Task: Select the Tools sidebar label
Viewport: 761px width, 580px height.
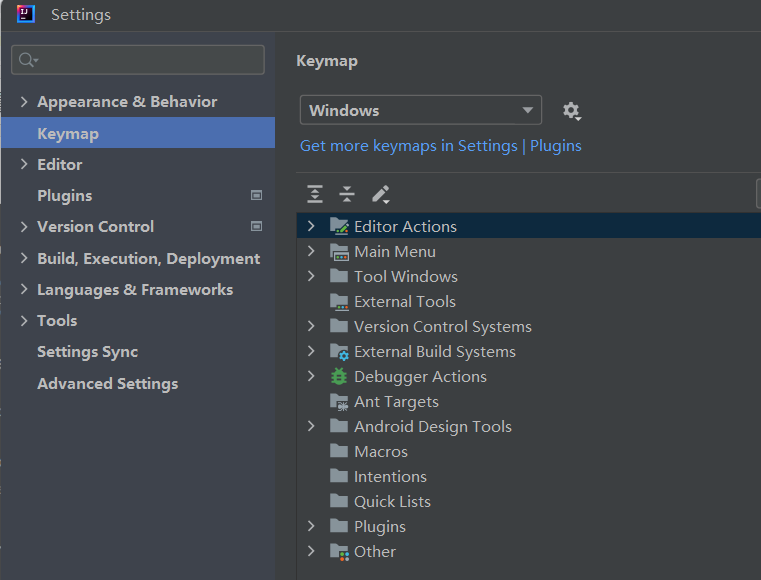Action: tap(57, 321)
